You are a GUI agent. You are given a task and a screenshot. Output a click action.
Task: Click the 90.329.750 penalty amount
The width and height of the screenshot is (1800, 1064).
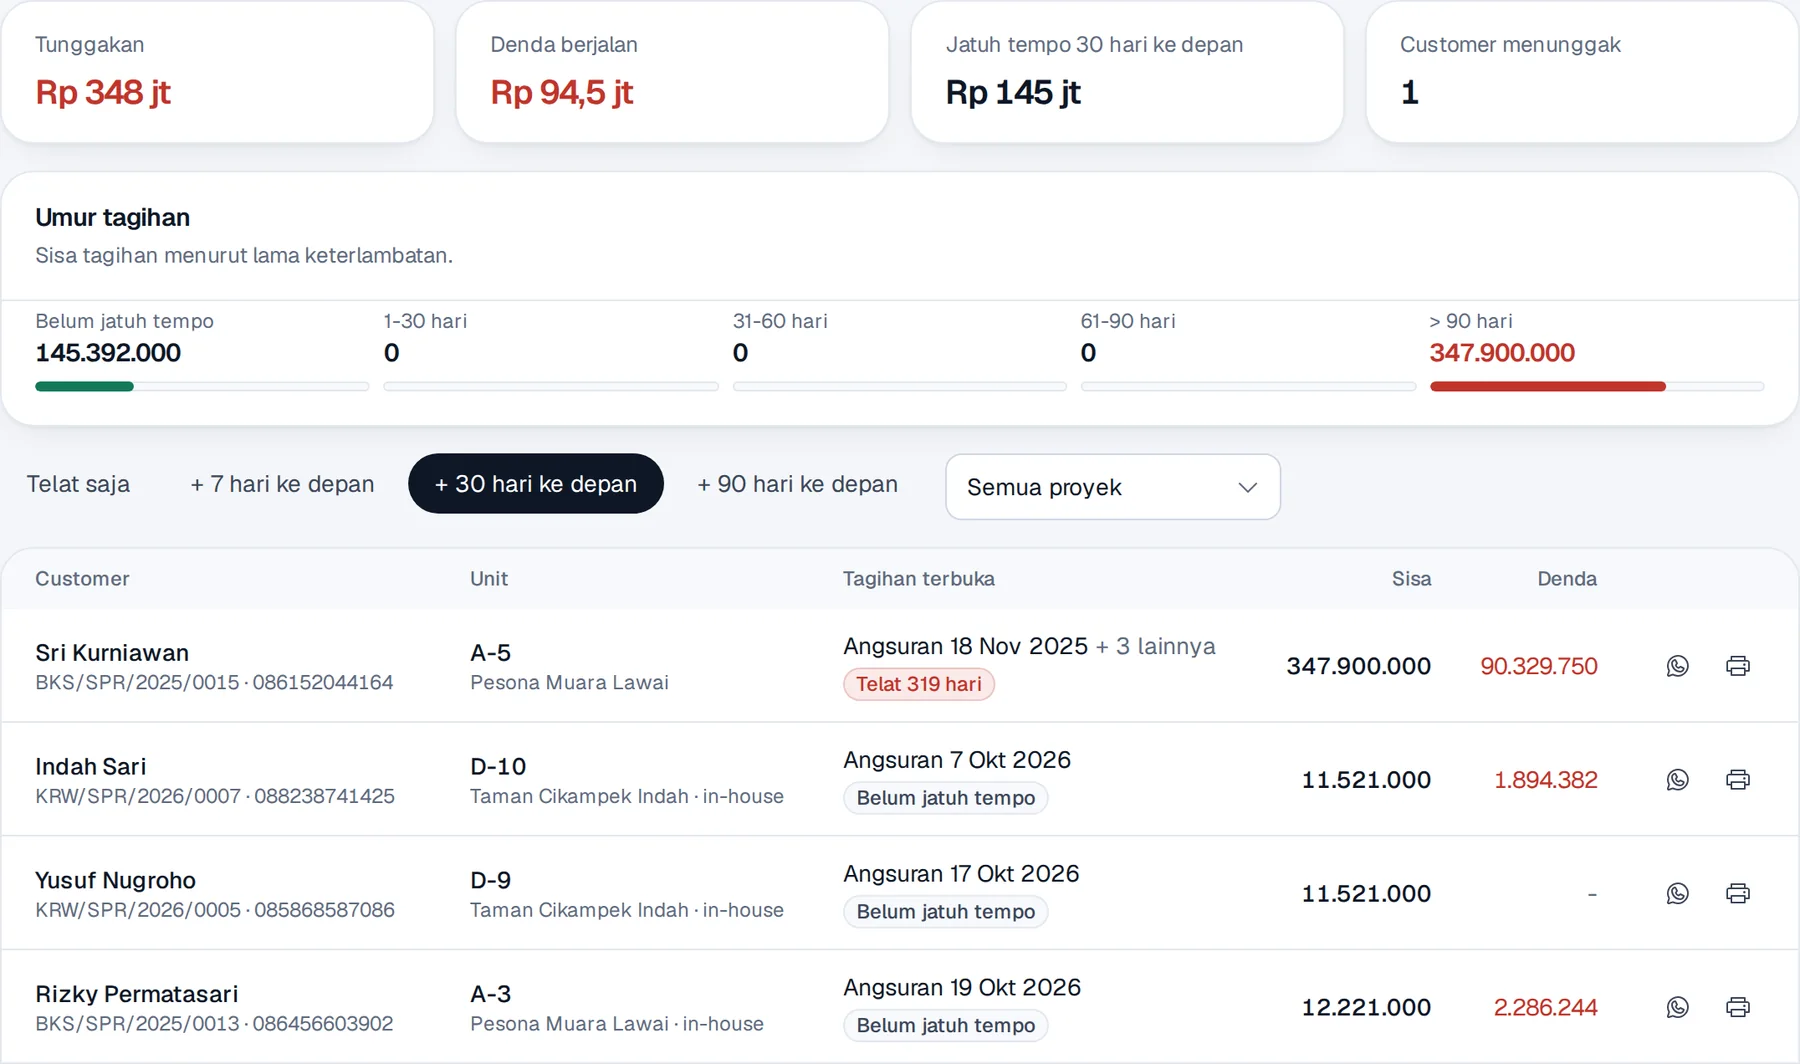click(1539, 666)
